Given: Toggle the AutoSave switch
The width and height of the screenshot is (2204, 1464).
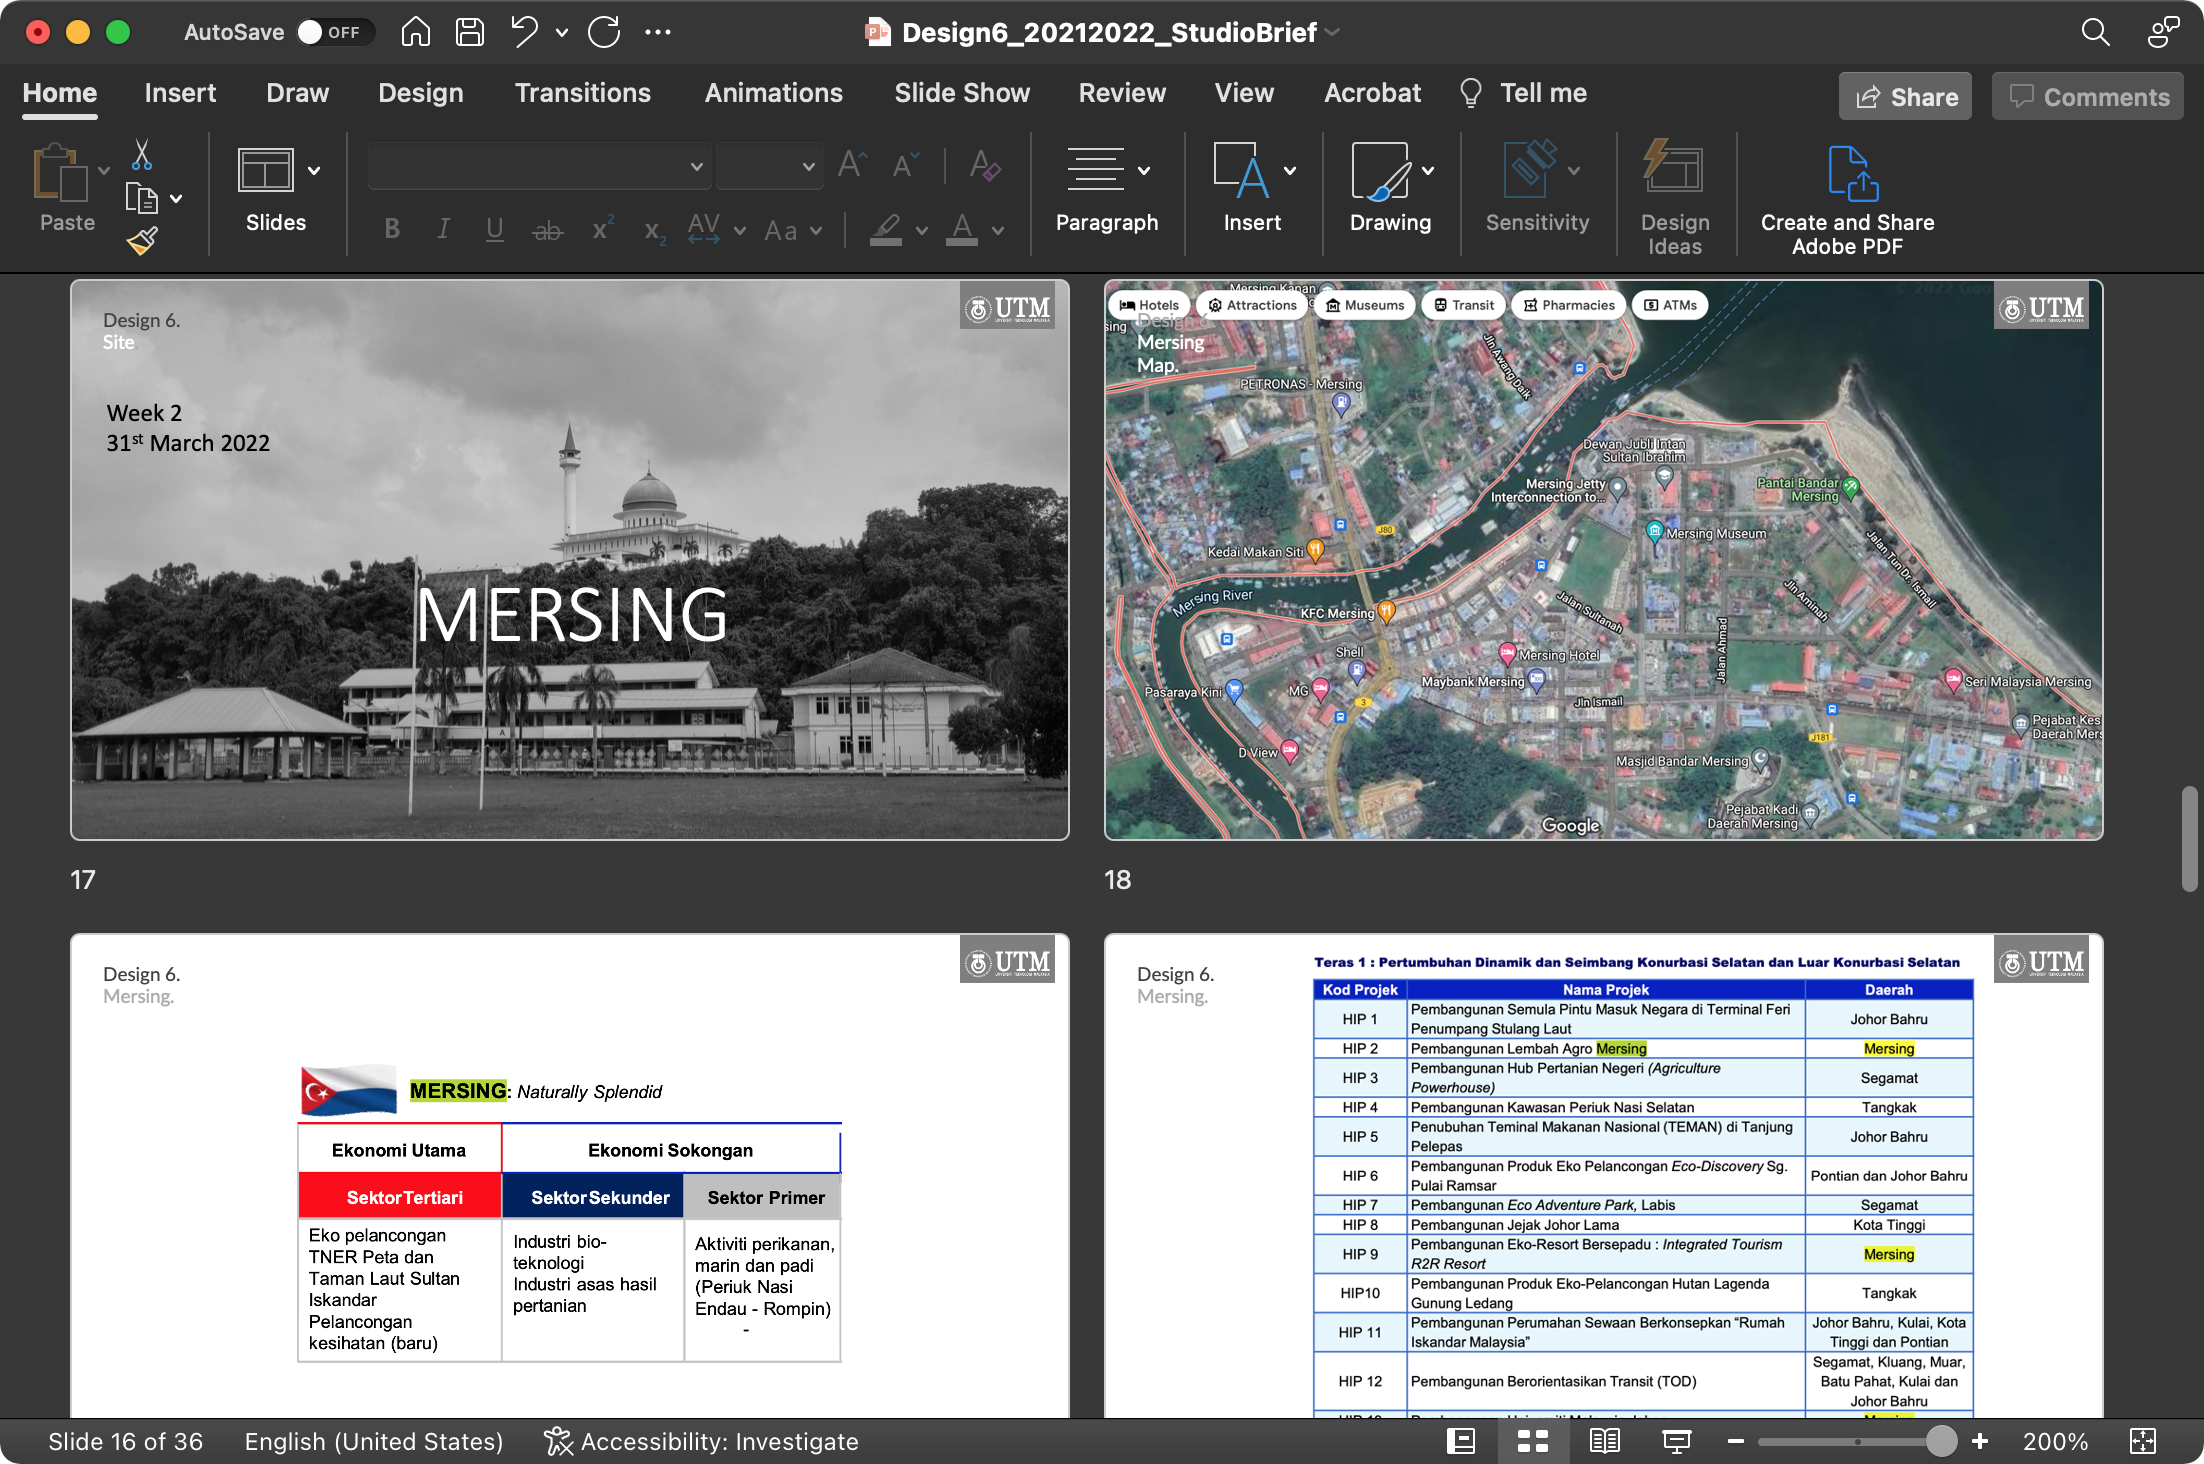Looking at the screenshot, I should tap(334, 32).
